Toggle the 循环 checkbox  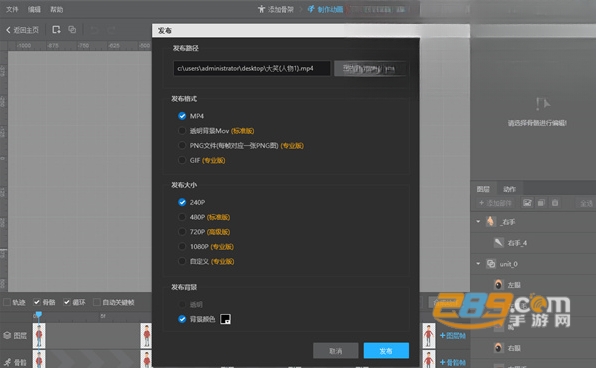point(67,302)
